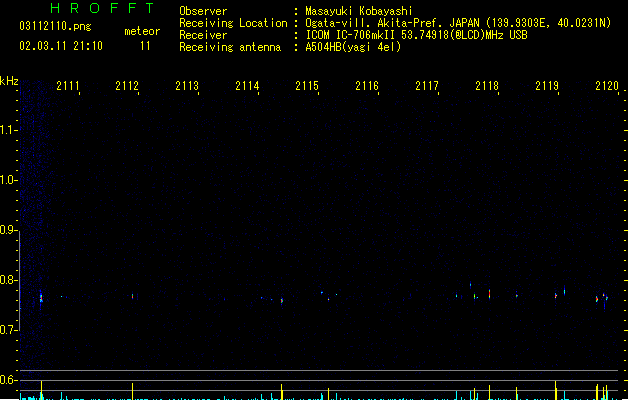Click location text Ogata-vill. Akita-Pref. JAPAN
This screenshot has width=629, height=400.
394,23
